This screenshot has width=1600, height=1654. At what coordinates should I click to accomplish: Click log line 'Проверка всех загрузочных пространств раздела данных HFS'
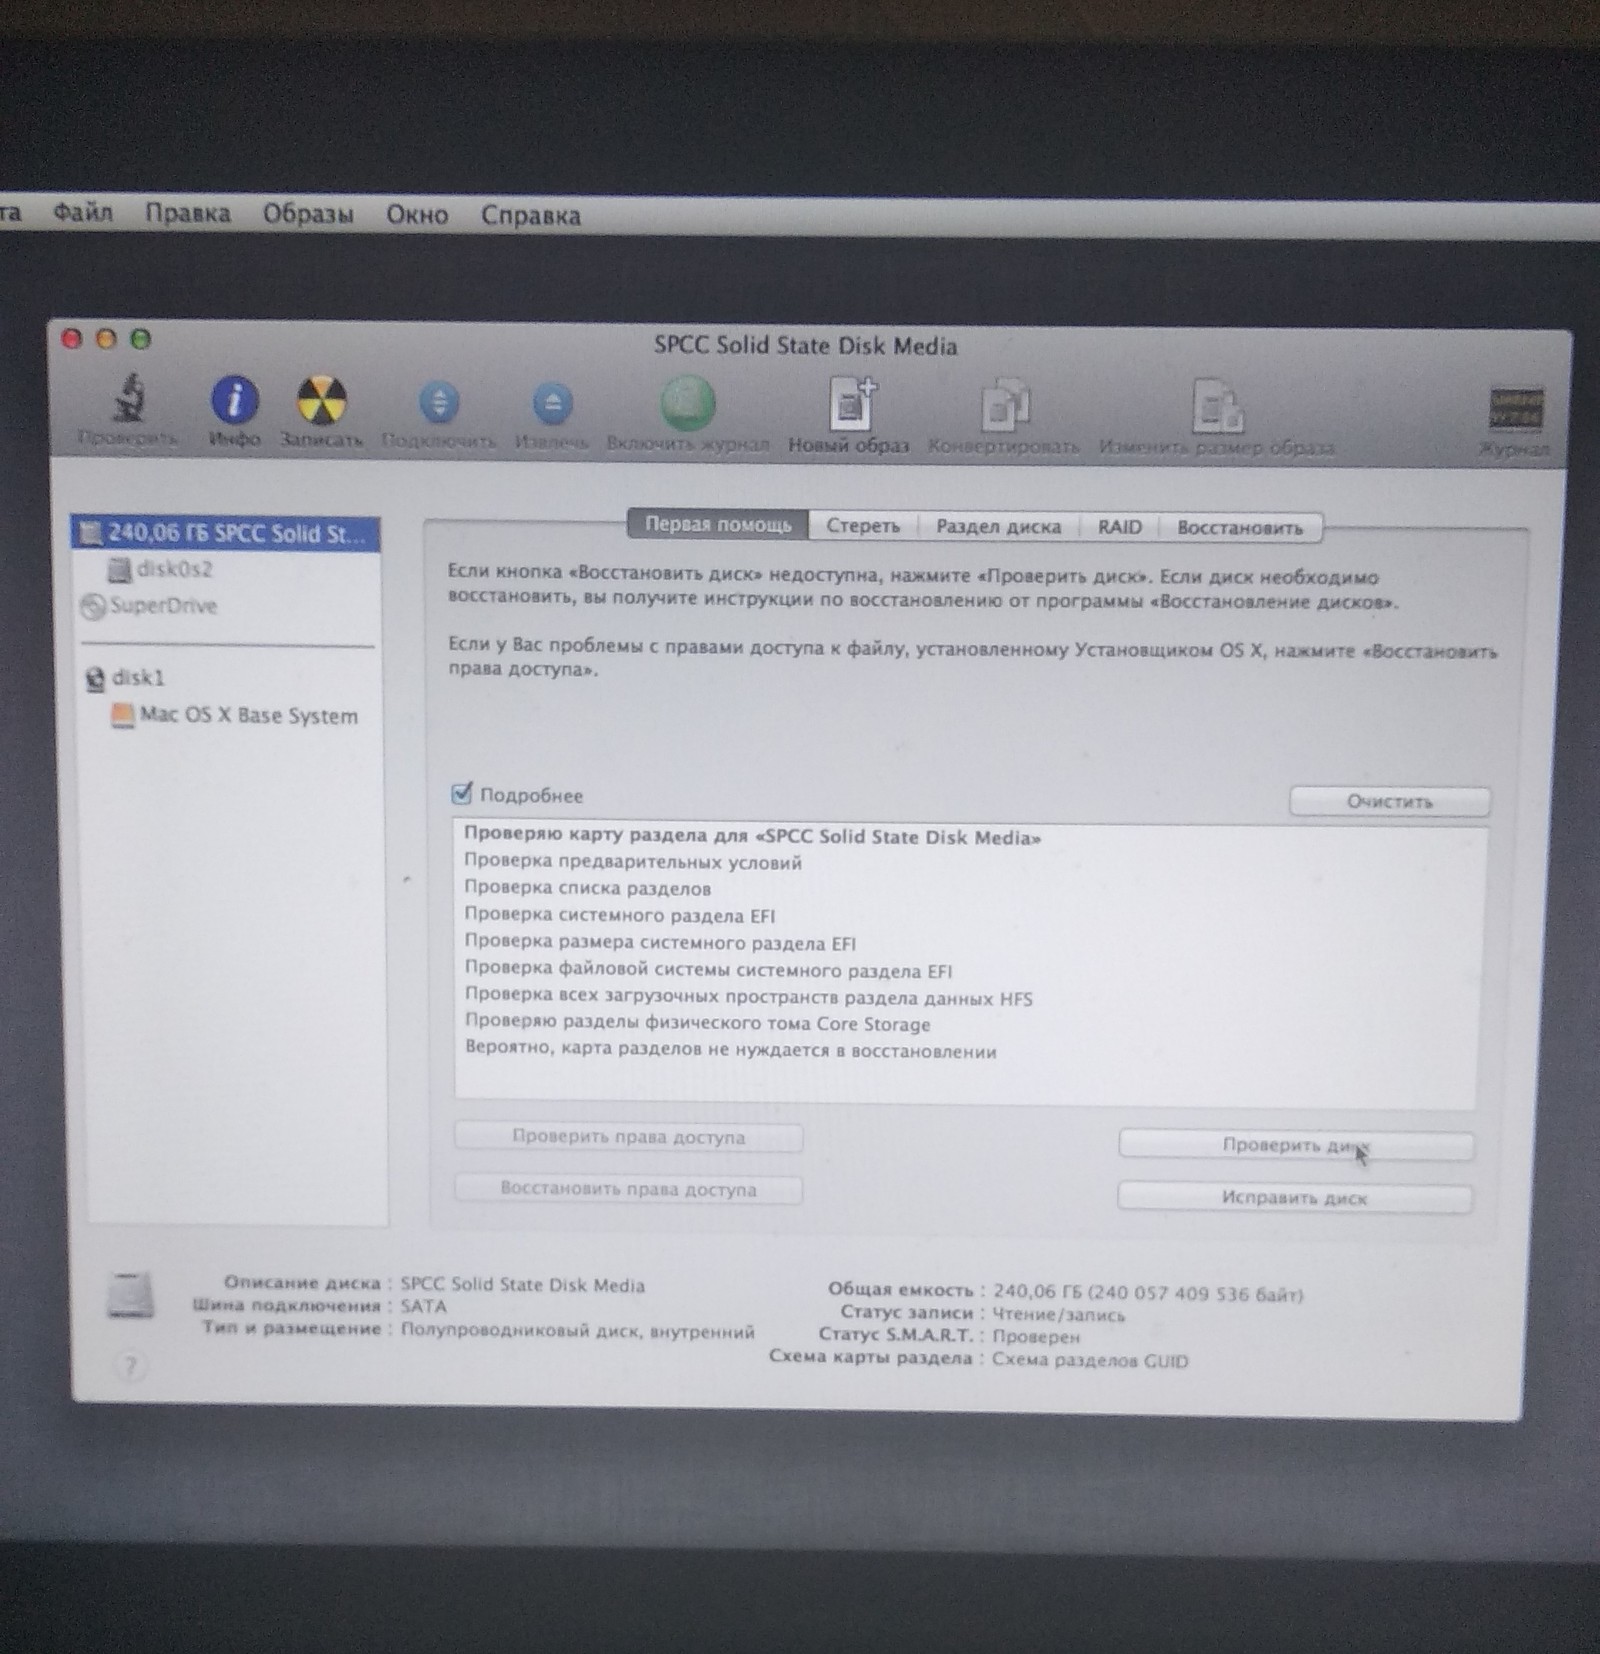[748, 997]
